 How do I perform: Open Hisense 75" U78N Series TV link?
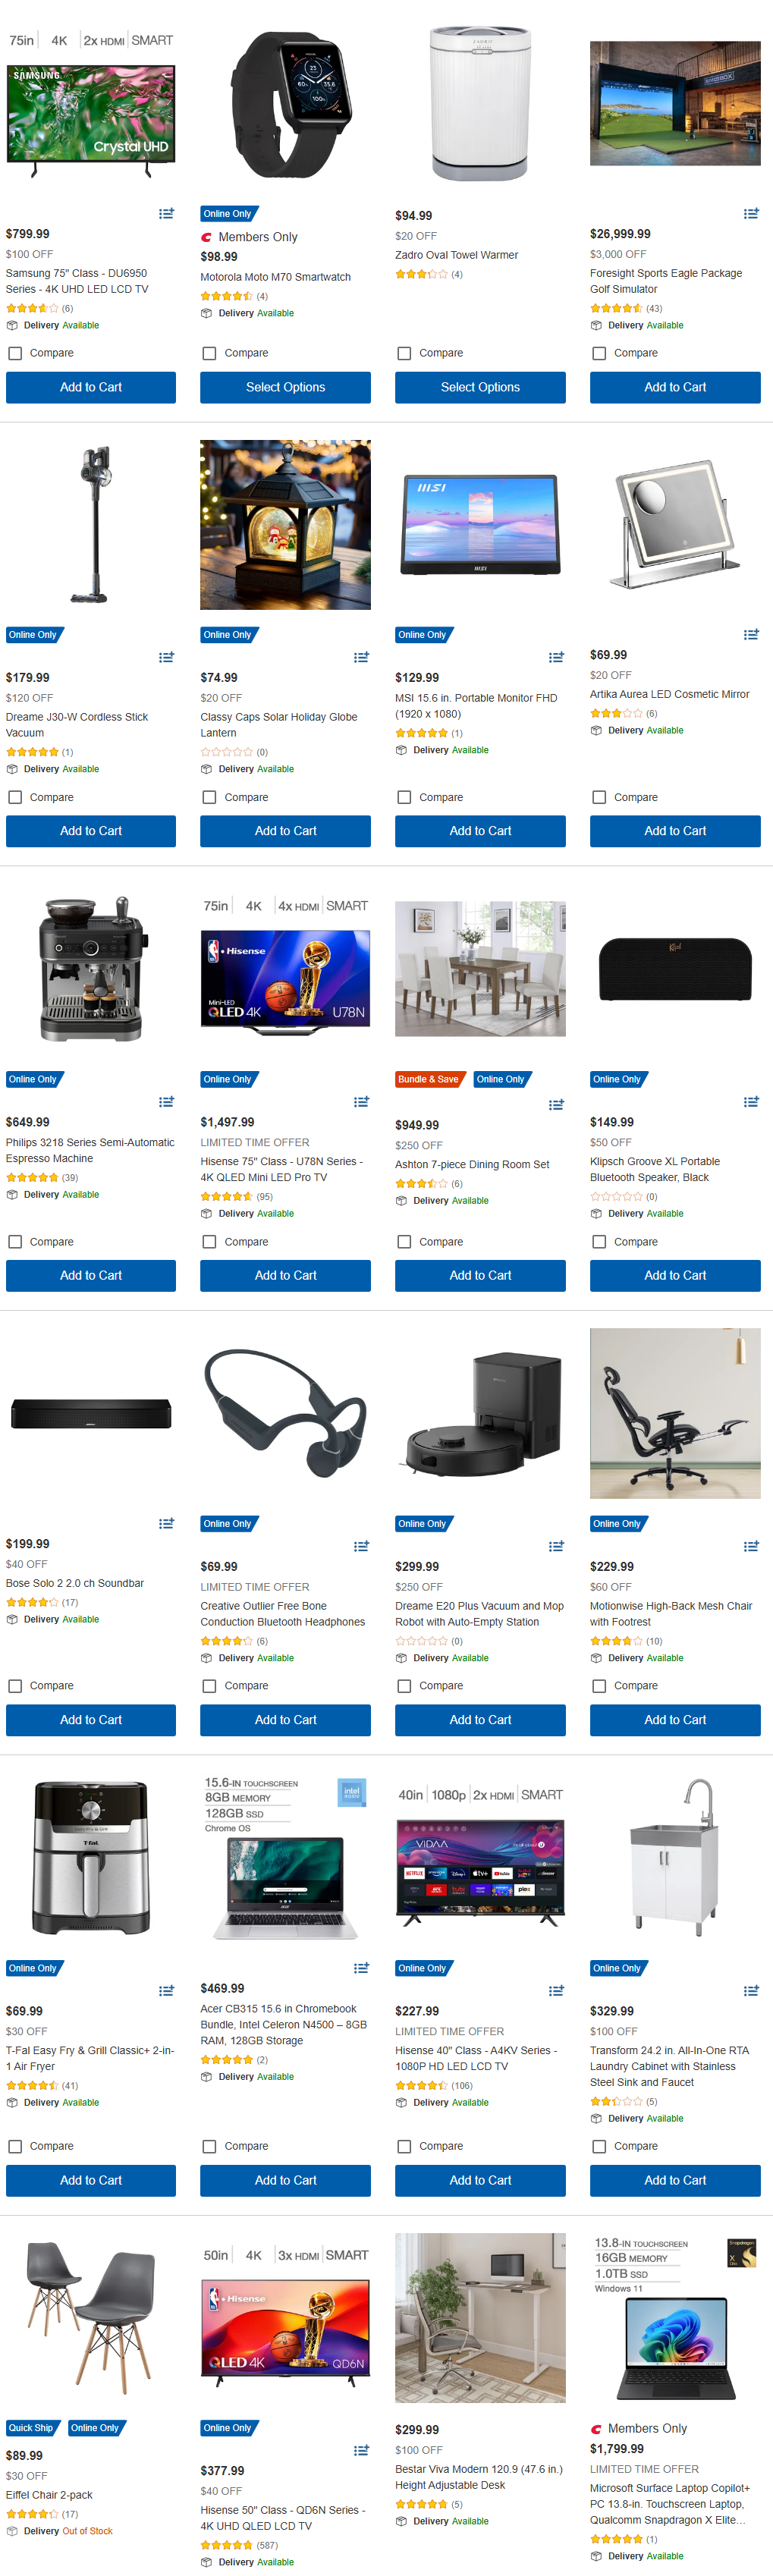(281, 1169)
